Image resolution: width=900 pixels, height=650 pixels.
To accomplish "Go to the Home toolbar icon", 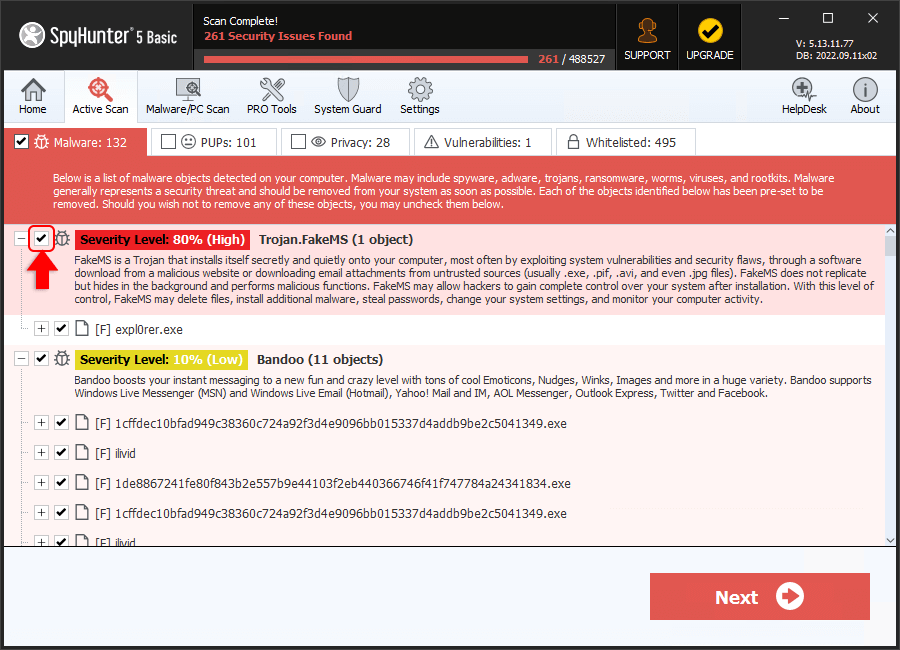I will (x=33, y=96).
